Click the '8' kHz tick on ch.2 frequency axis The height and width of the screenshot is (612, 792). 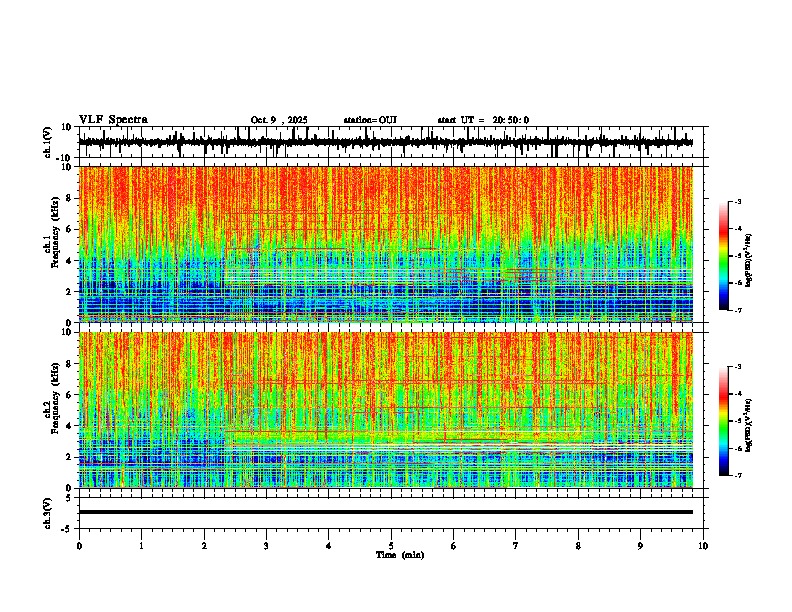(70, 363)
